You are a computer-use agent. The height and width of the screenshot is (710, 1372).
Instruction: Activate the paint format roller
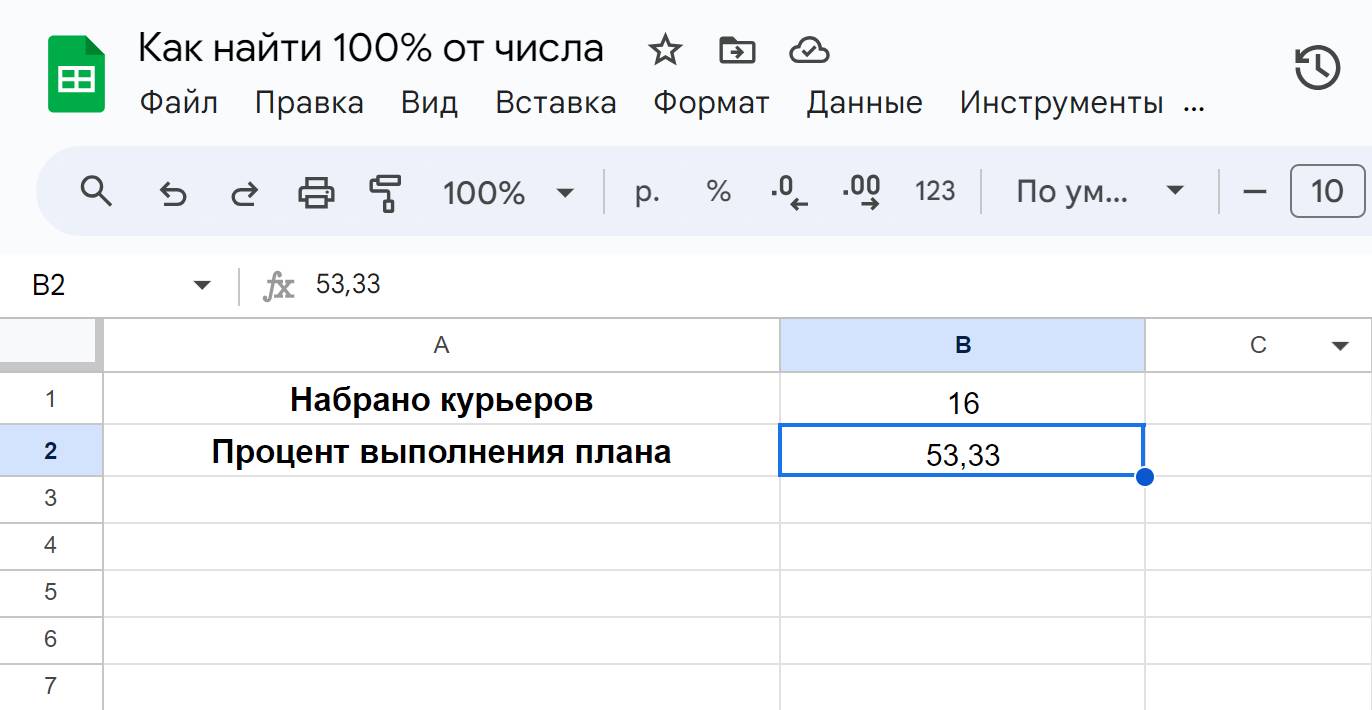[x=385, y=192]
